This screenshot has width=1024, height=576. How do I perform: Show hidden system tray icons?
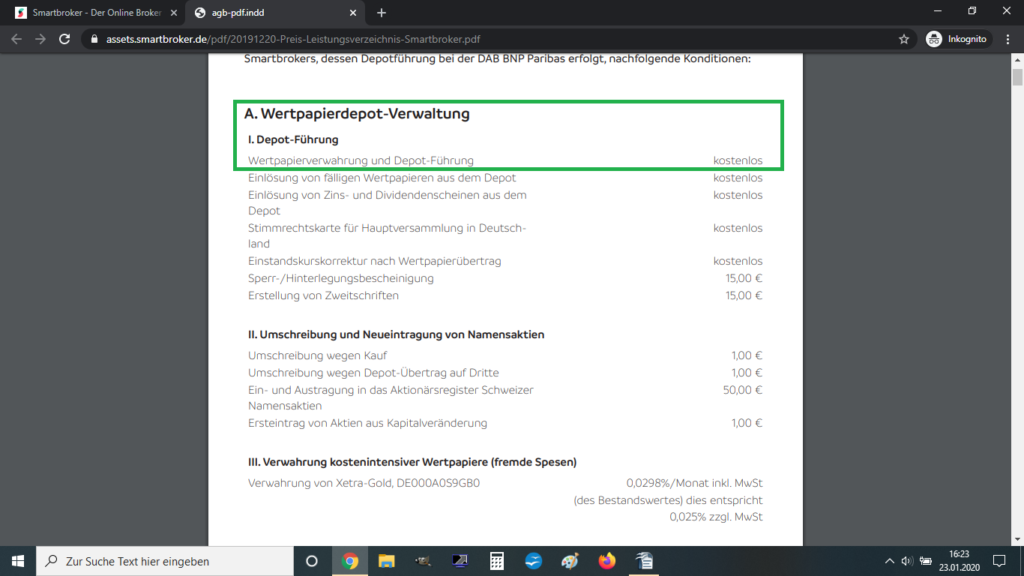point(889,561)
